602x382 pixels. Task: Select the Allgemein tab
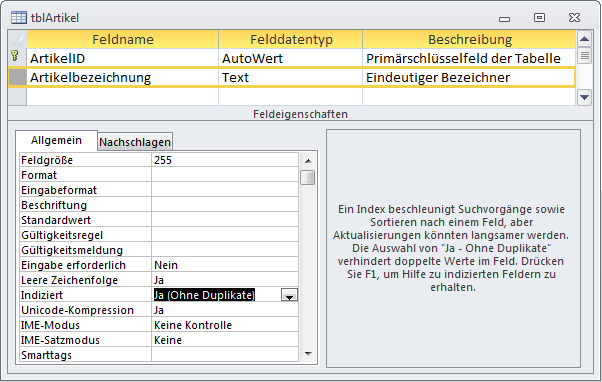pos(56,140)
